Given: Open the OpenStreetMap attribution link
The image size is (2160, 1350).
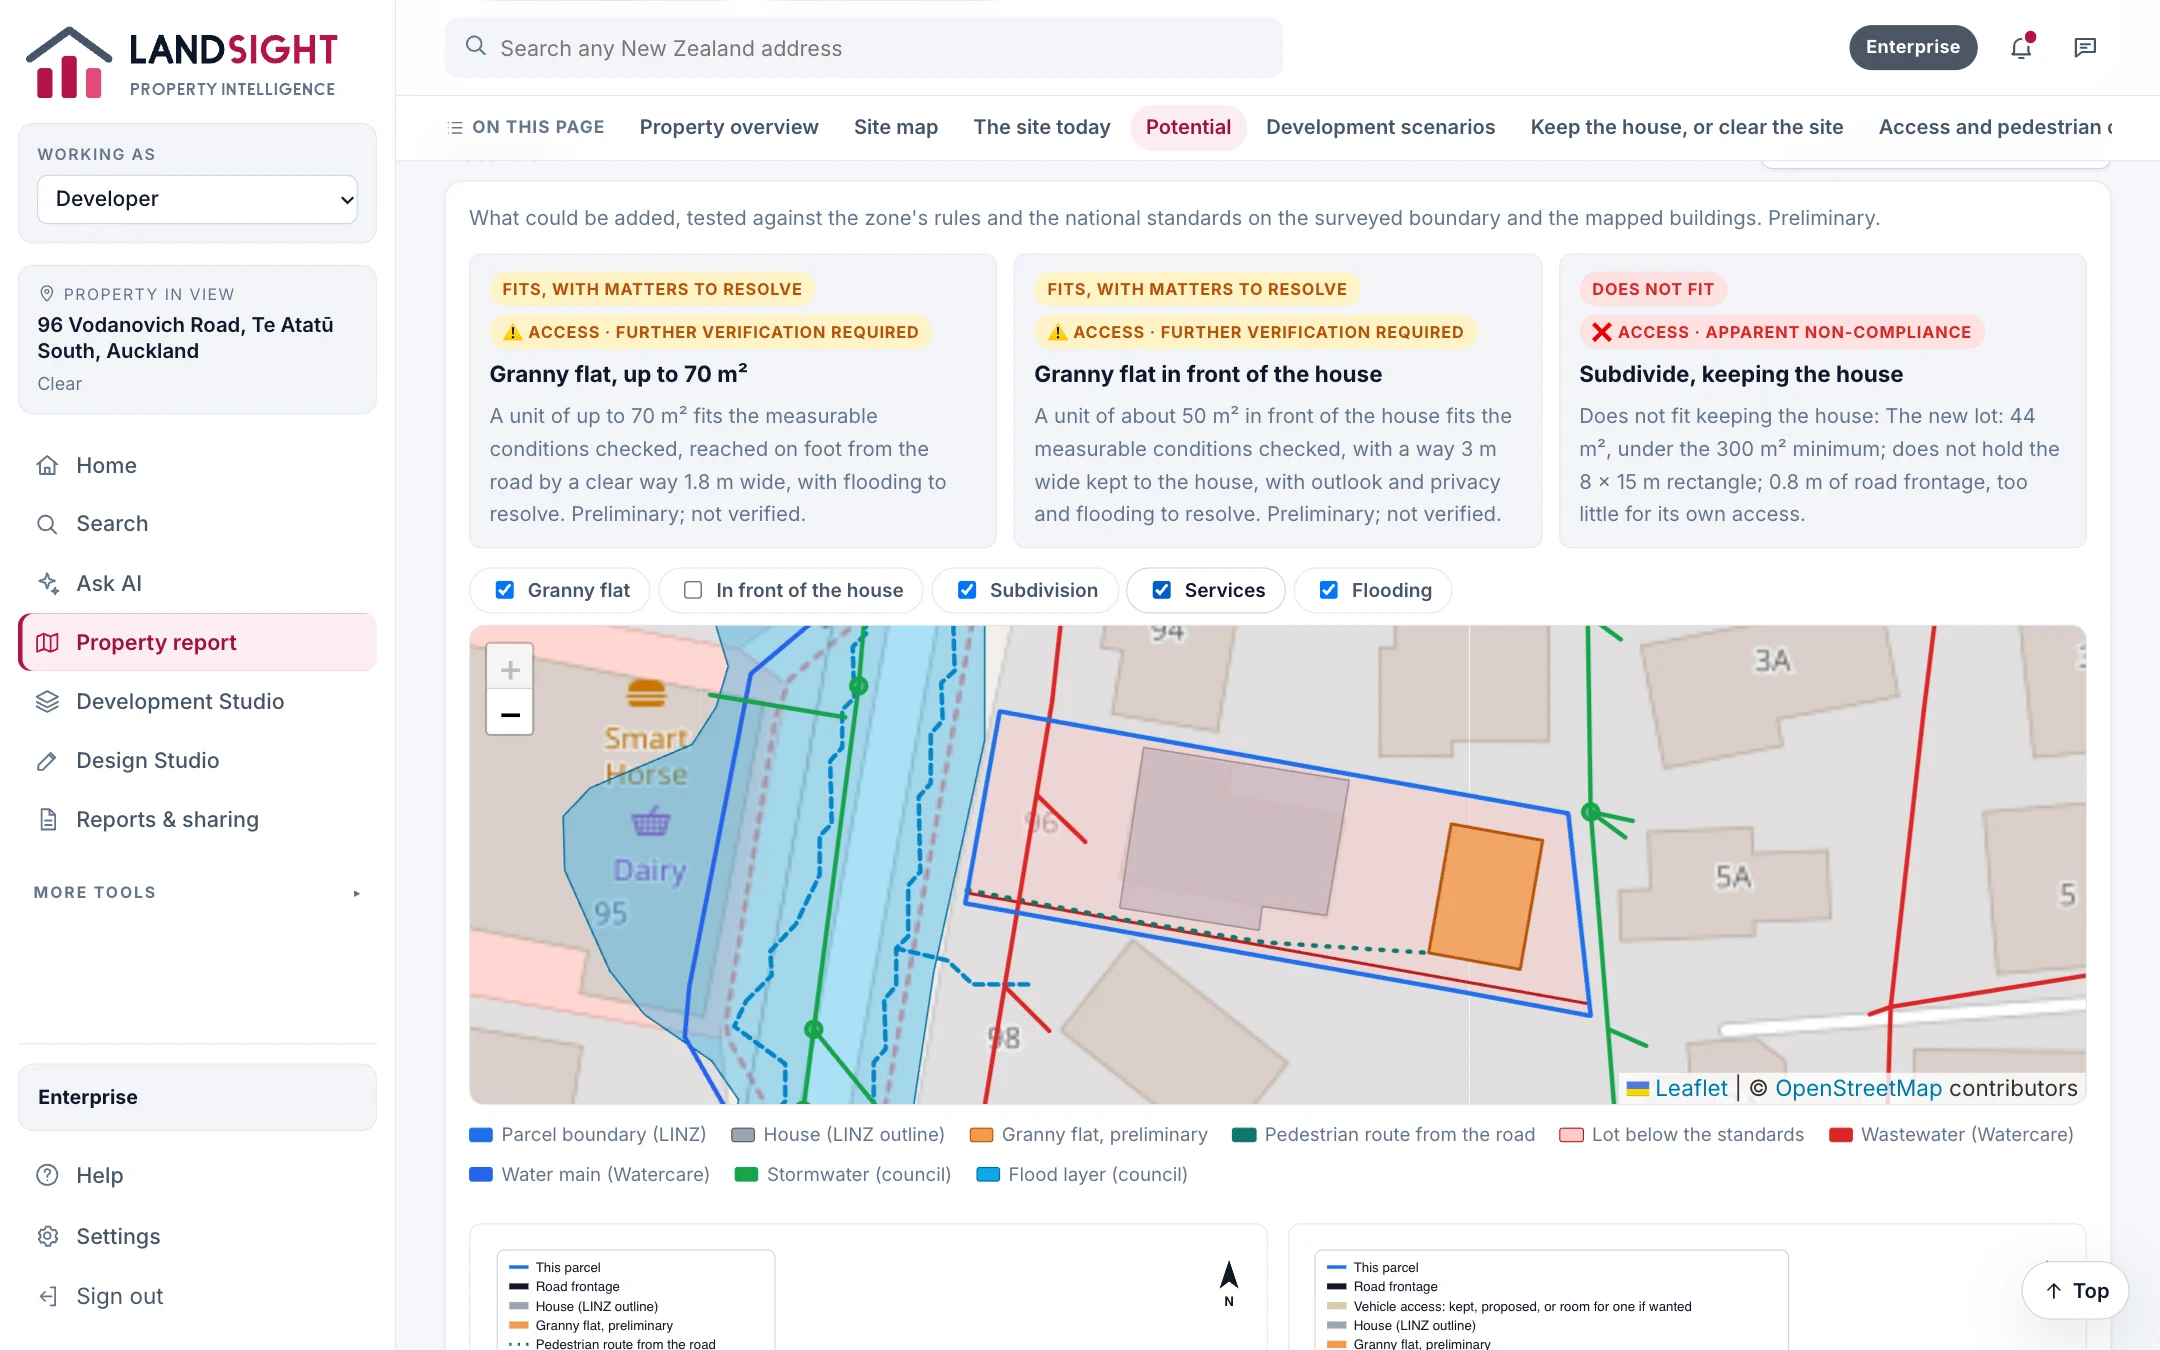Looking at the screenshot, I should 1858,1088.
